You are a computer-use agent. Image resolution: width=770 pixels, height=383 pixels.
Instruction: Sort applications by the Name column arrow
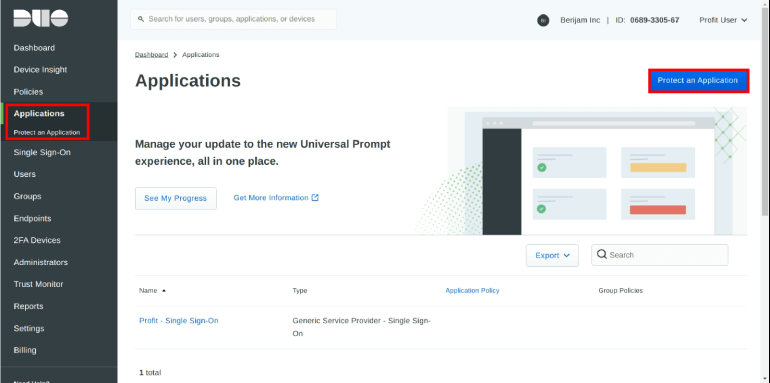coord(164,291)
